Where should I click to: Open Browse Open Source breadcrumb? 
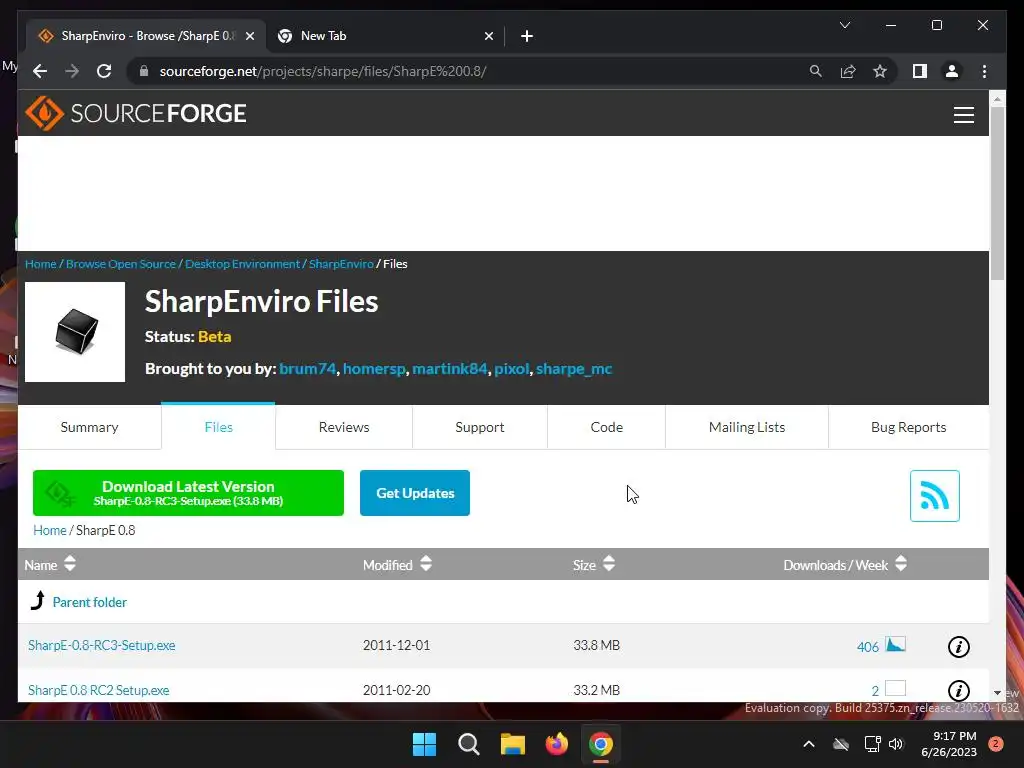[121, 264]
